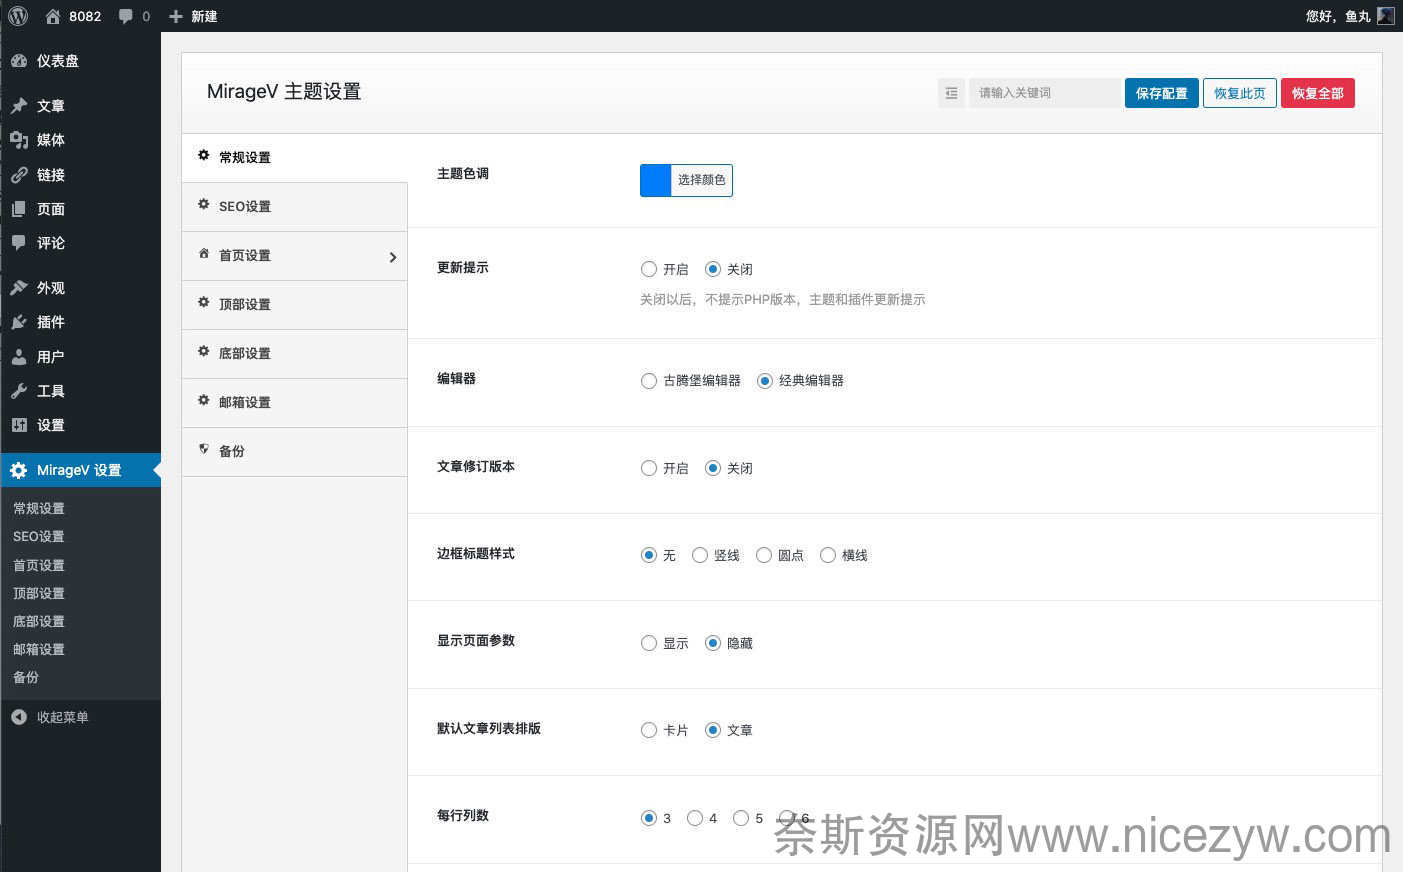The image size is (1403, 872).
Task: Set 每行列数 to 4
Action: pos(694,818)
